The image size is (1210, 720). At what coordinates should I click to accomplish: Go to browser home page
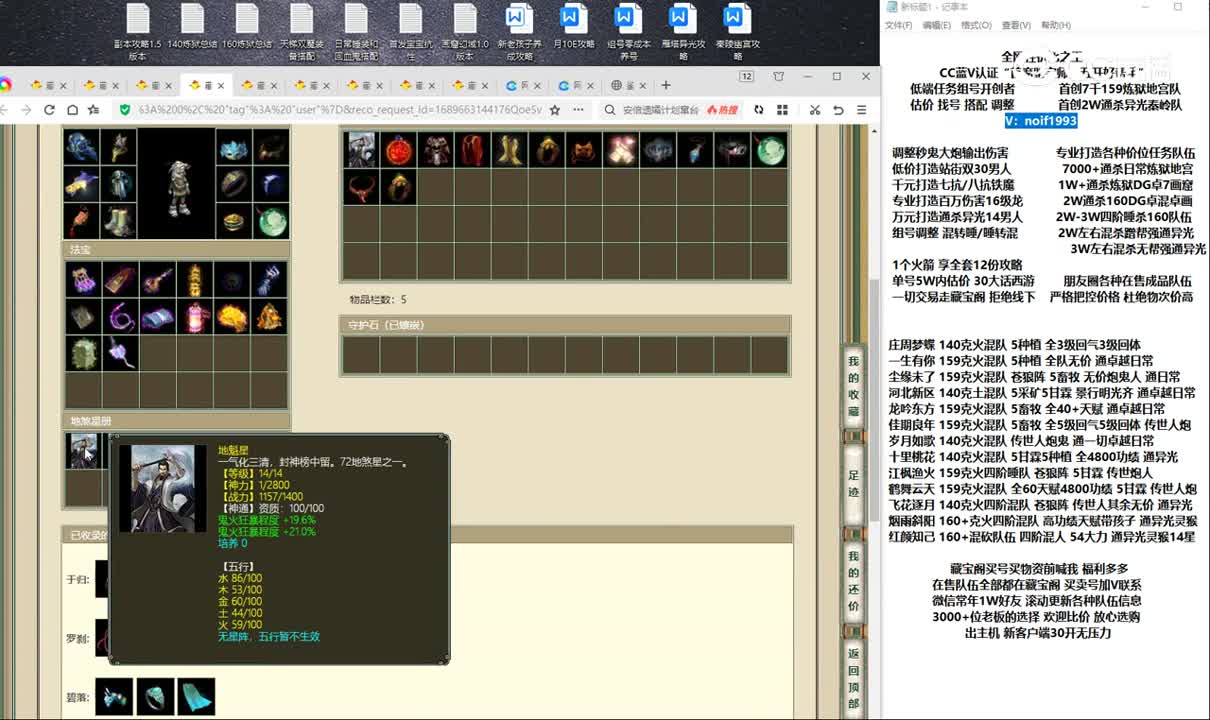pos(72,109)
